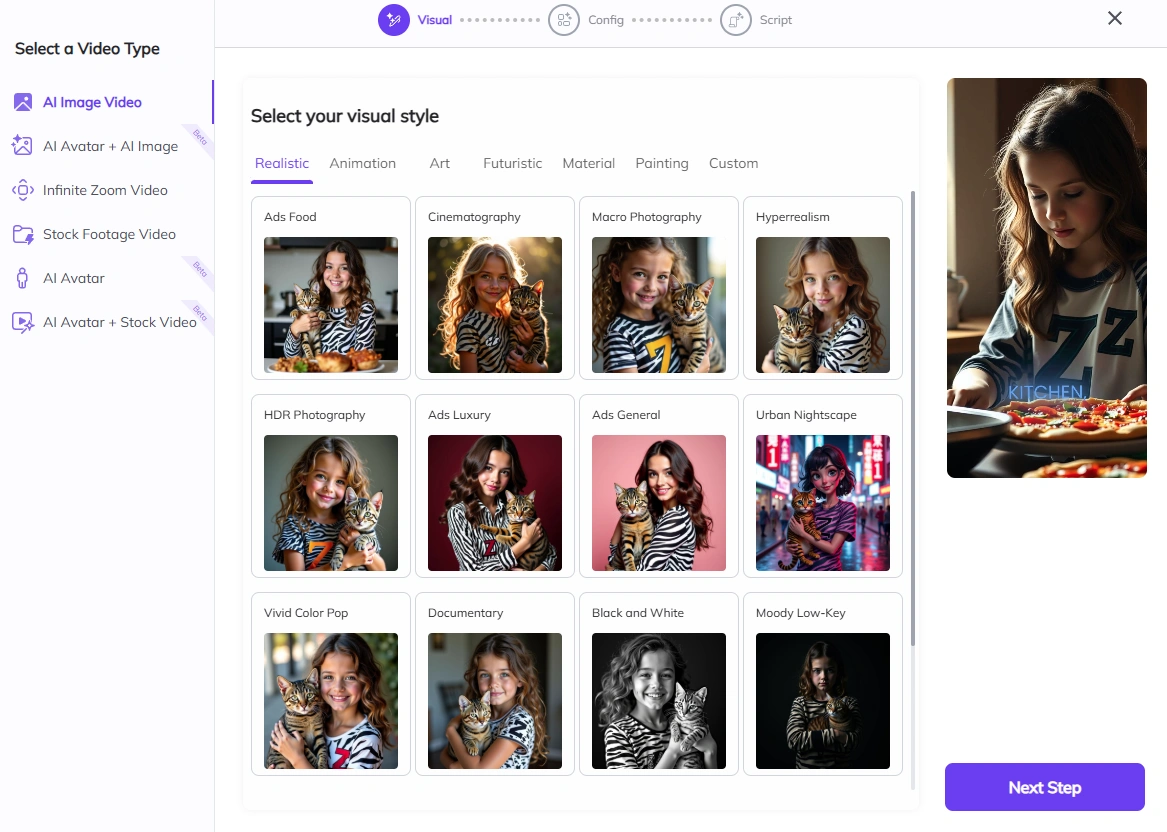
Task: Choose the AI Avatar label
Action: point(74,278)
